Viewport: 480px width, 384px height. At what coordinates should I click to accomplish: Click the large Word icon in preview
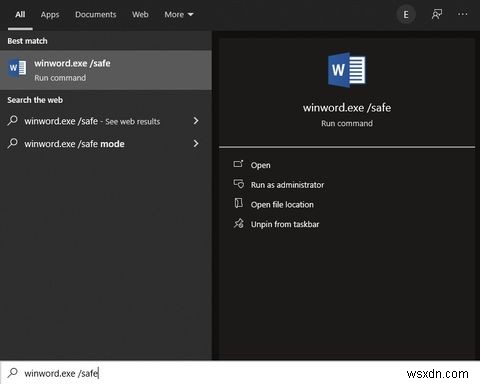[x=347, y=70]
